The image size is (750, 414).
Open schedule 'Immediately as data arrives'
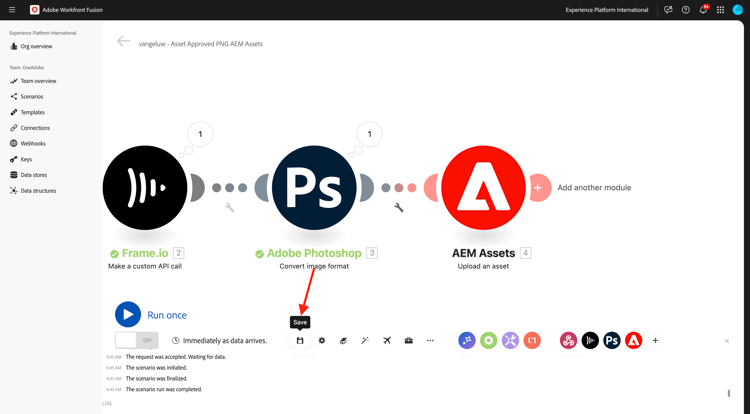(220, 341)
